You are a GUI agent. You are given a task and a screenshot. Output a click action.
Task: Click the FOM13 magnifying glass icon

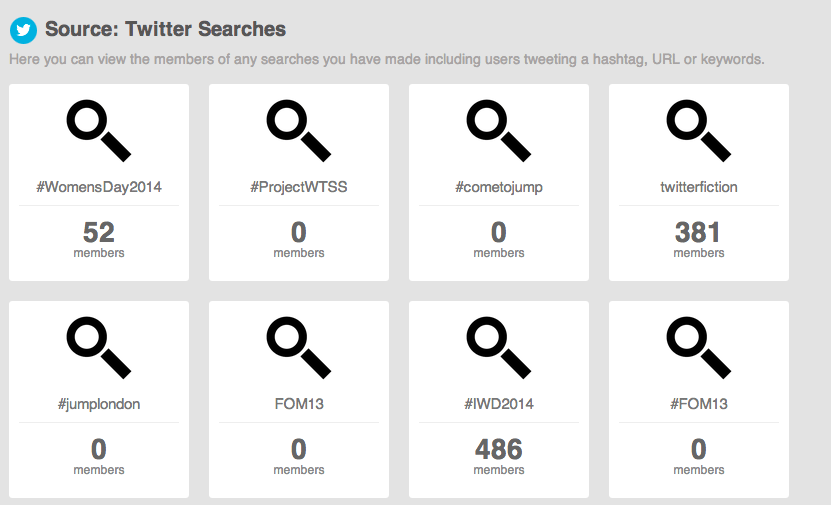299,348
